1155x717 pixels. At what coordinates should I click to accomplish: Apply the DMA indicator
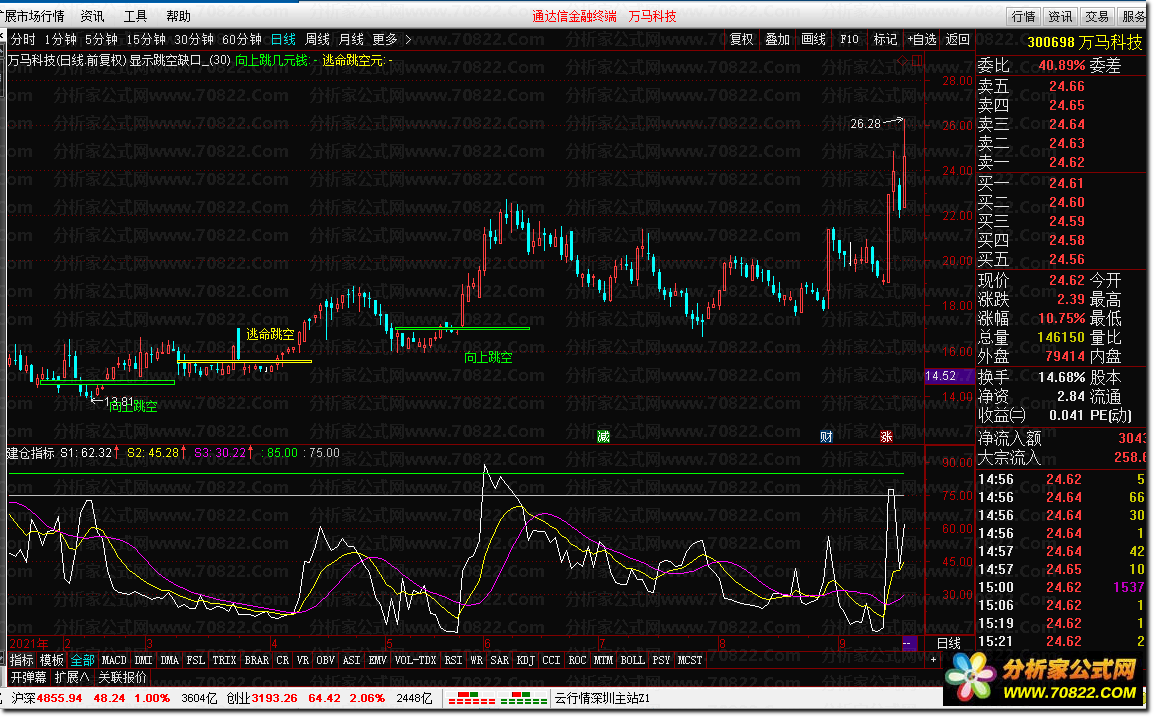point(169,660)
